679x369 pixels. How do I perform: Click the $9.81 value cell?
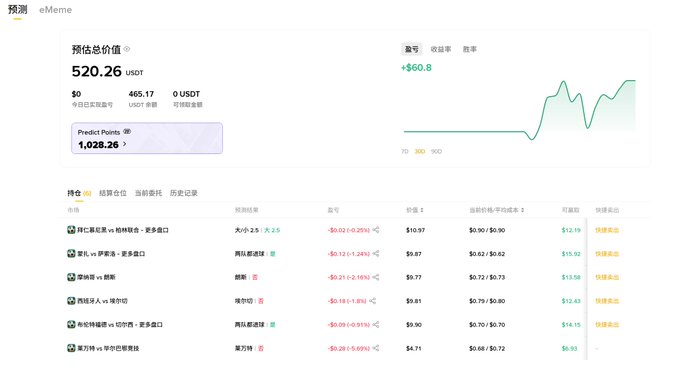pos(414,301)
